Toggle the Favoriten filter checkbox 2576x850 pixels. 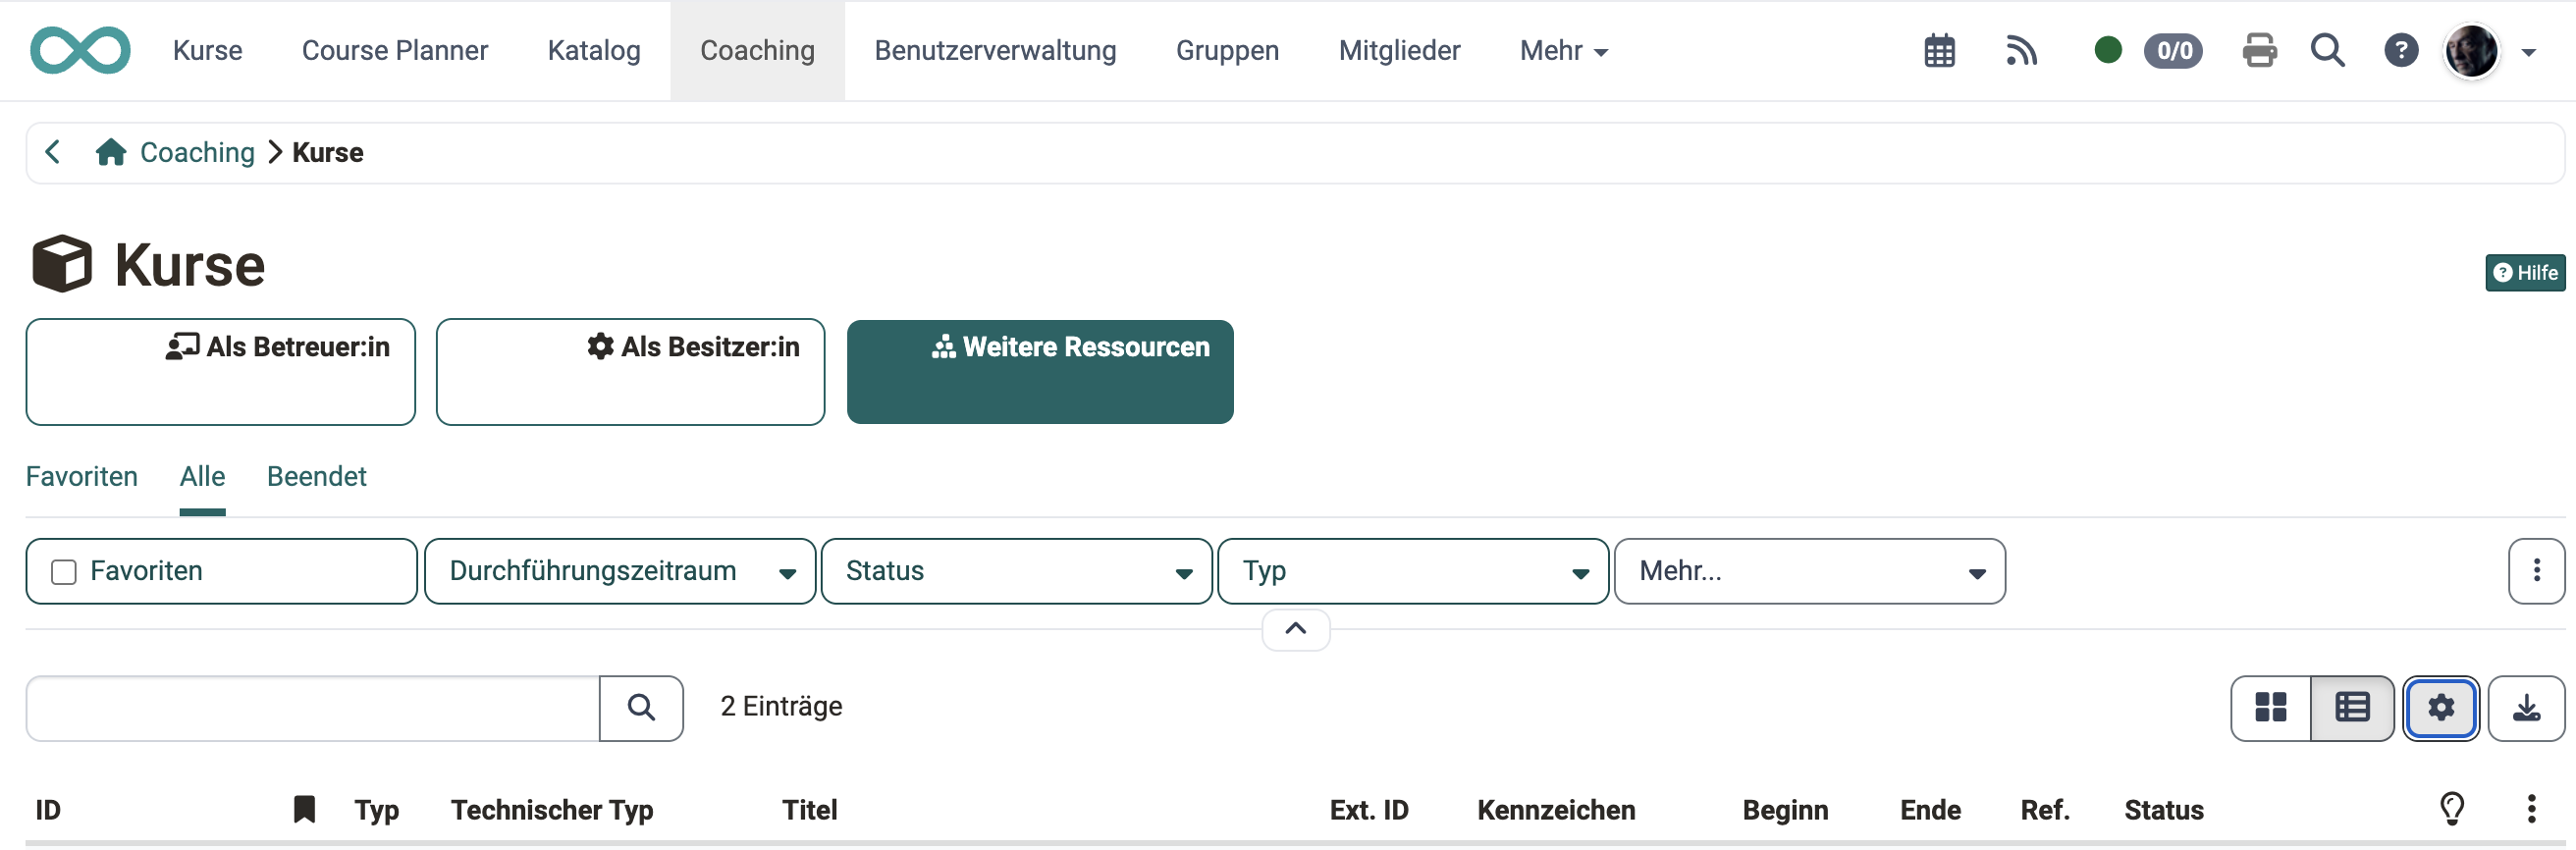coord(64,572)
